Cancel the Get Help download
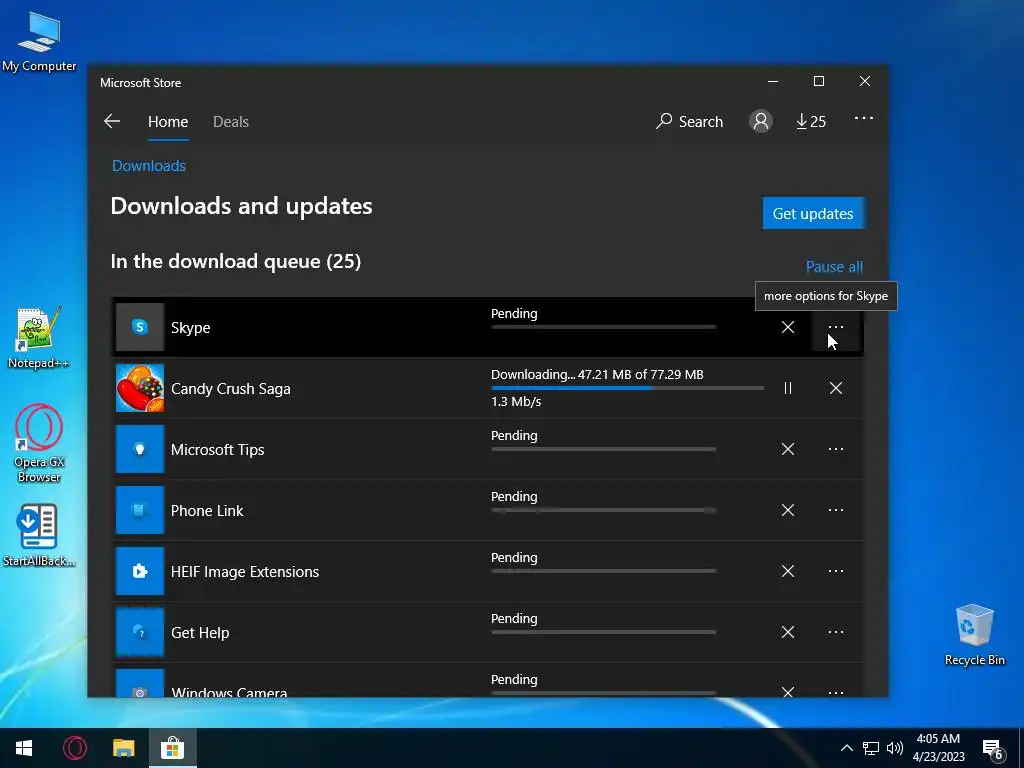The height and width of the screenshot is (768, 1024). point(788,632)
